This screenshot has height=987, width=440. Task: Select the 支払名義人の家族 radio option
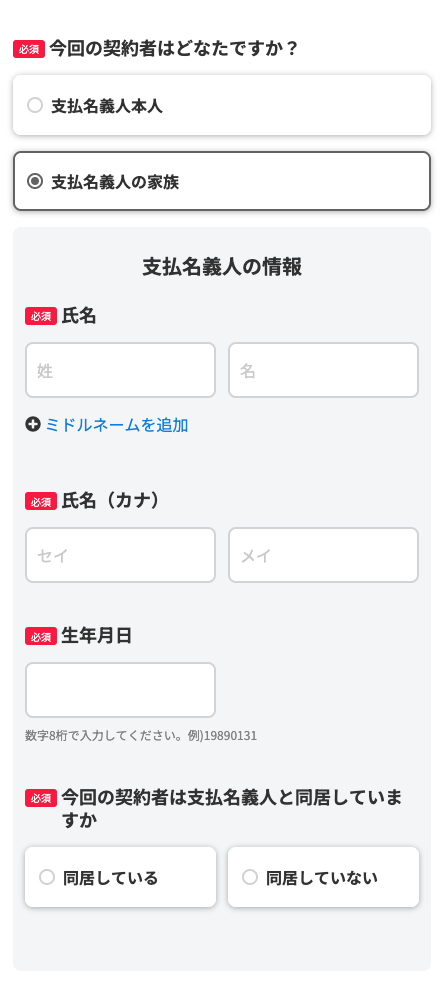(222, 181)
